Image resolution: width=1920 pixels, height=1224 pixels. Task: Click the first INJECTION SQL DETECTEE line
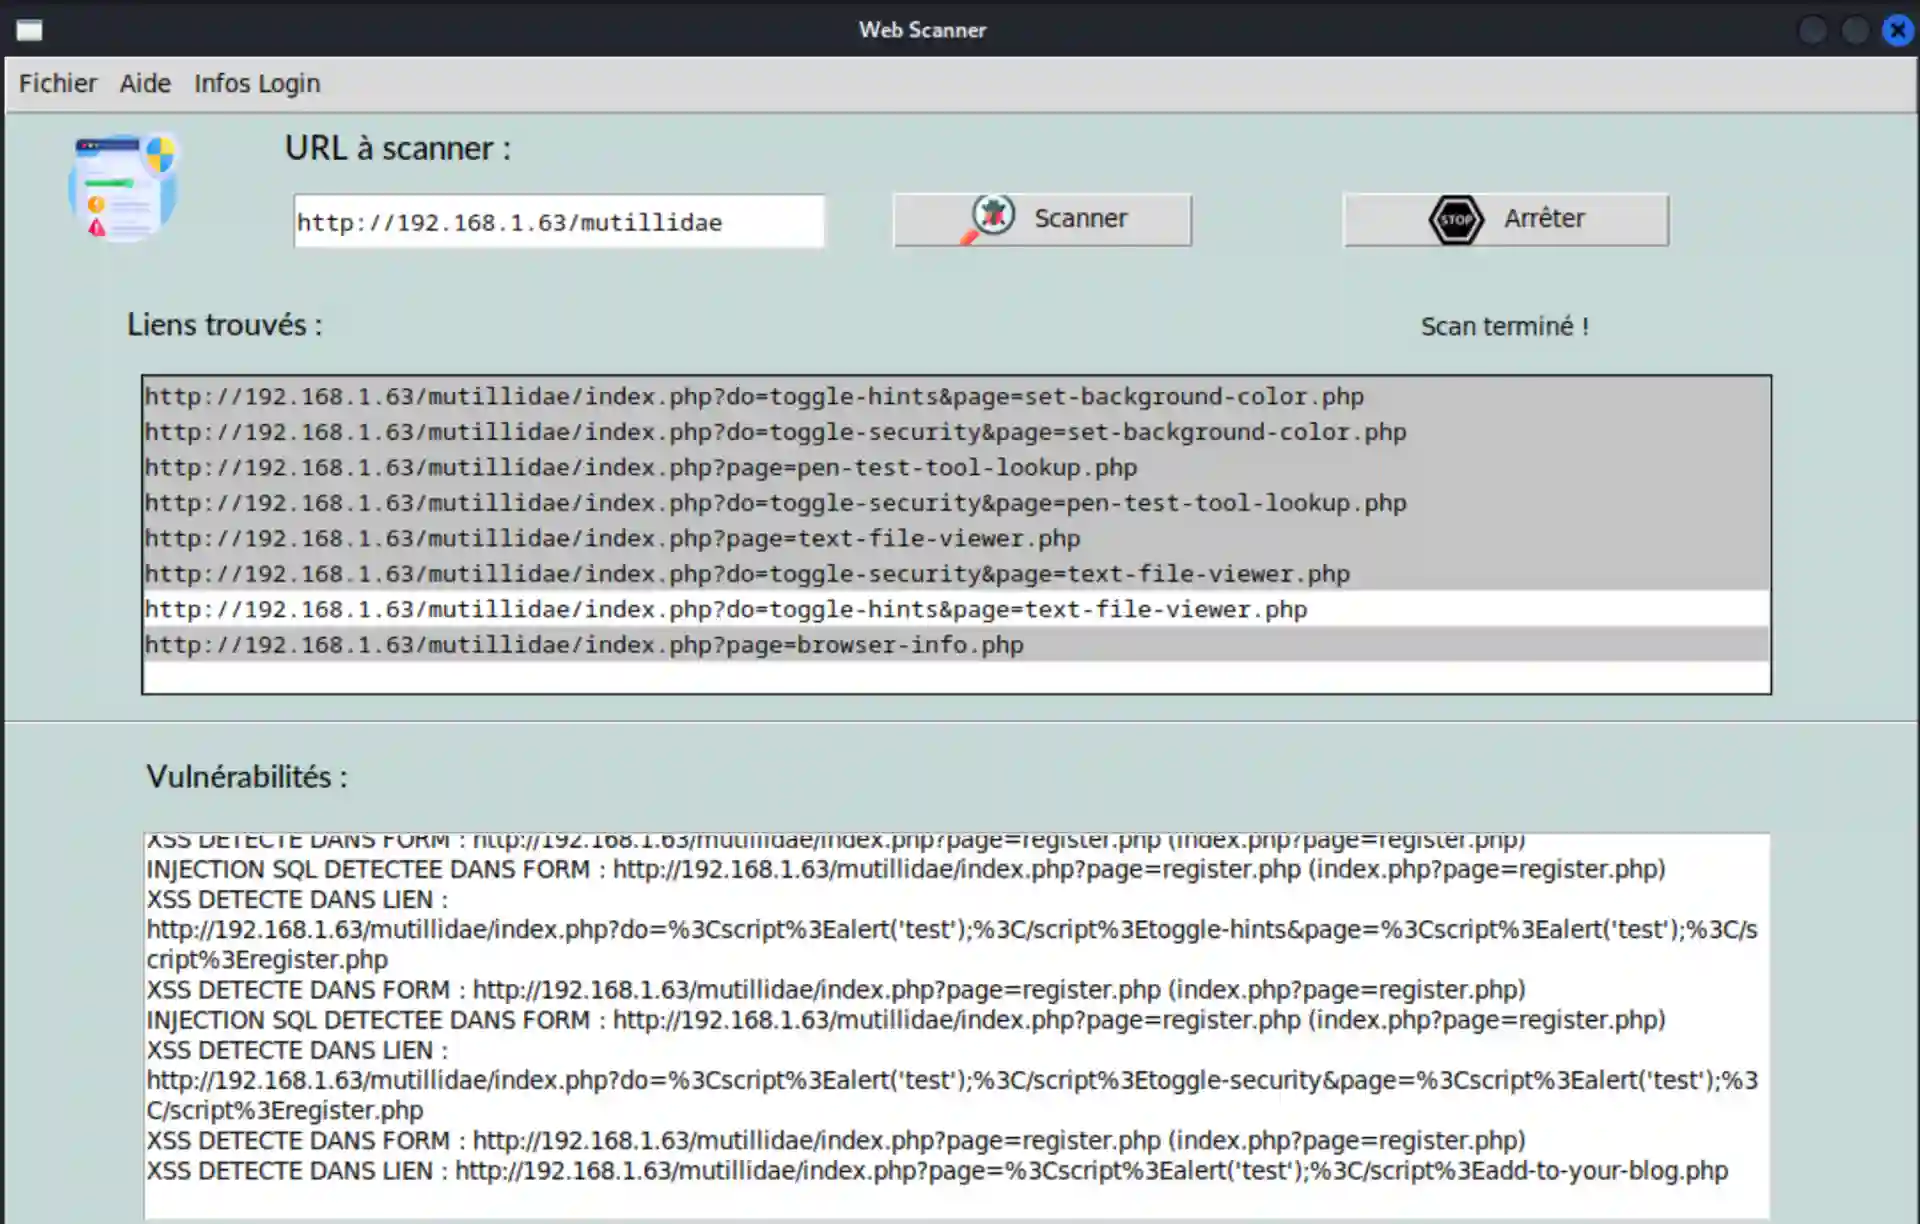905,869
